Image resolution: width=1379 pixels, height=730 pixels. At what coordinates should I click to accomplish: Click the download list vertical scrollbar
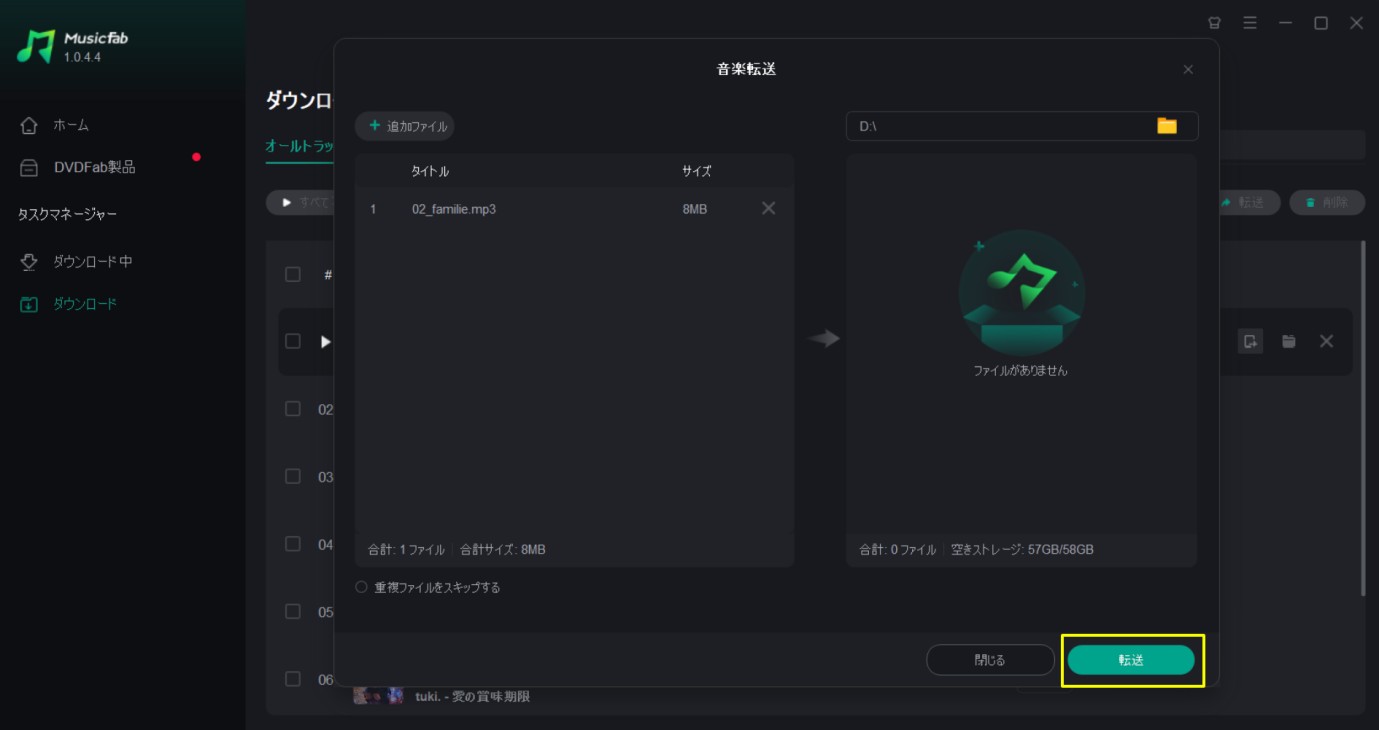click(x=1364, y=418)
